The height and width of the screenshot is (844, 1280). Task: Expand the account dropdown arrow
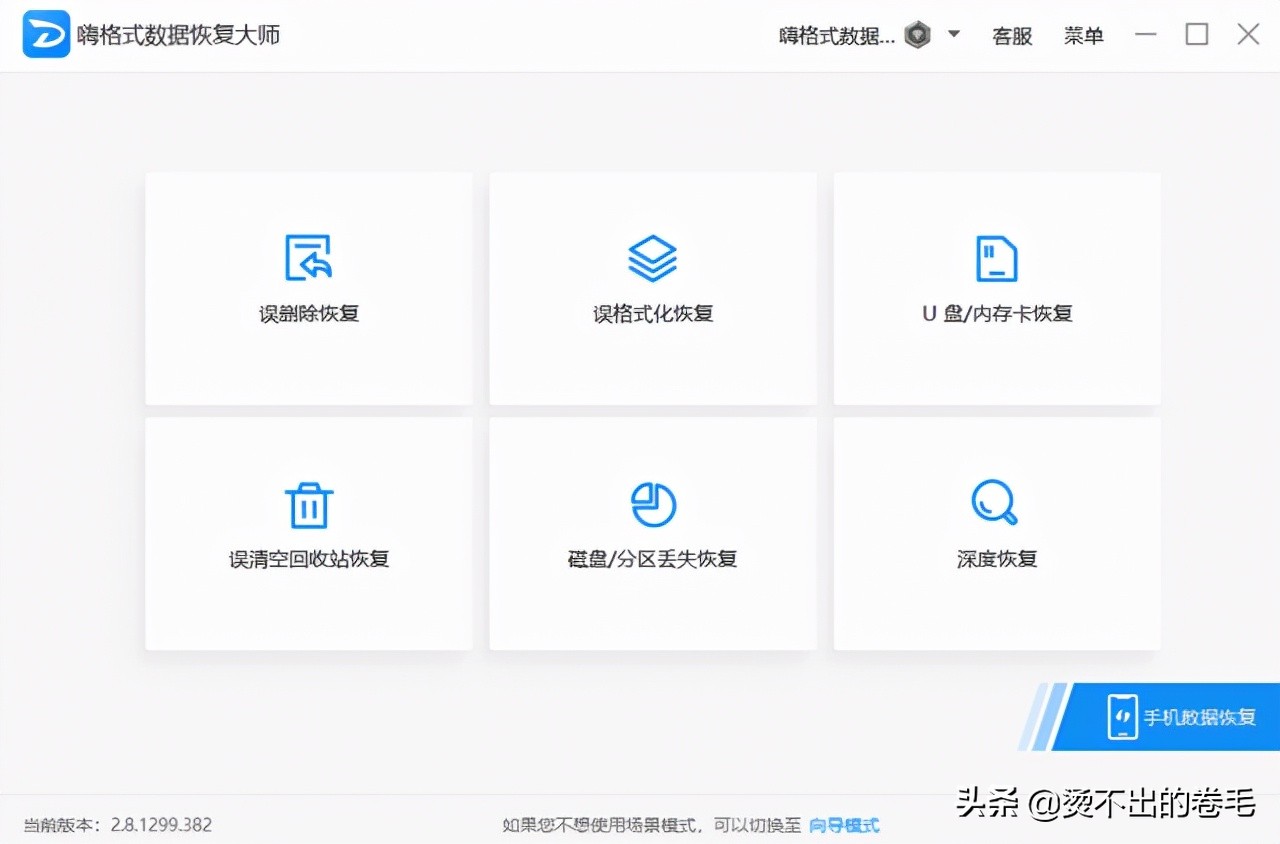click(954, 34)
